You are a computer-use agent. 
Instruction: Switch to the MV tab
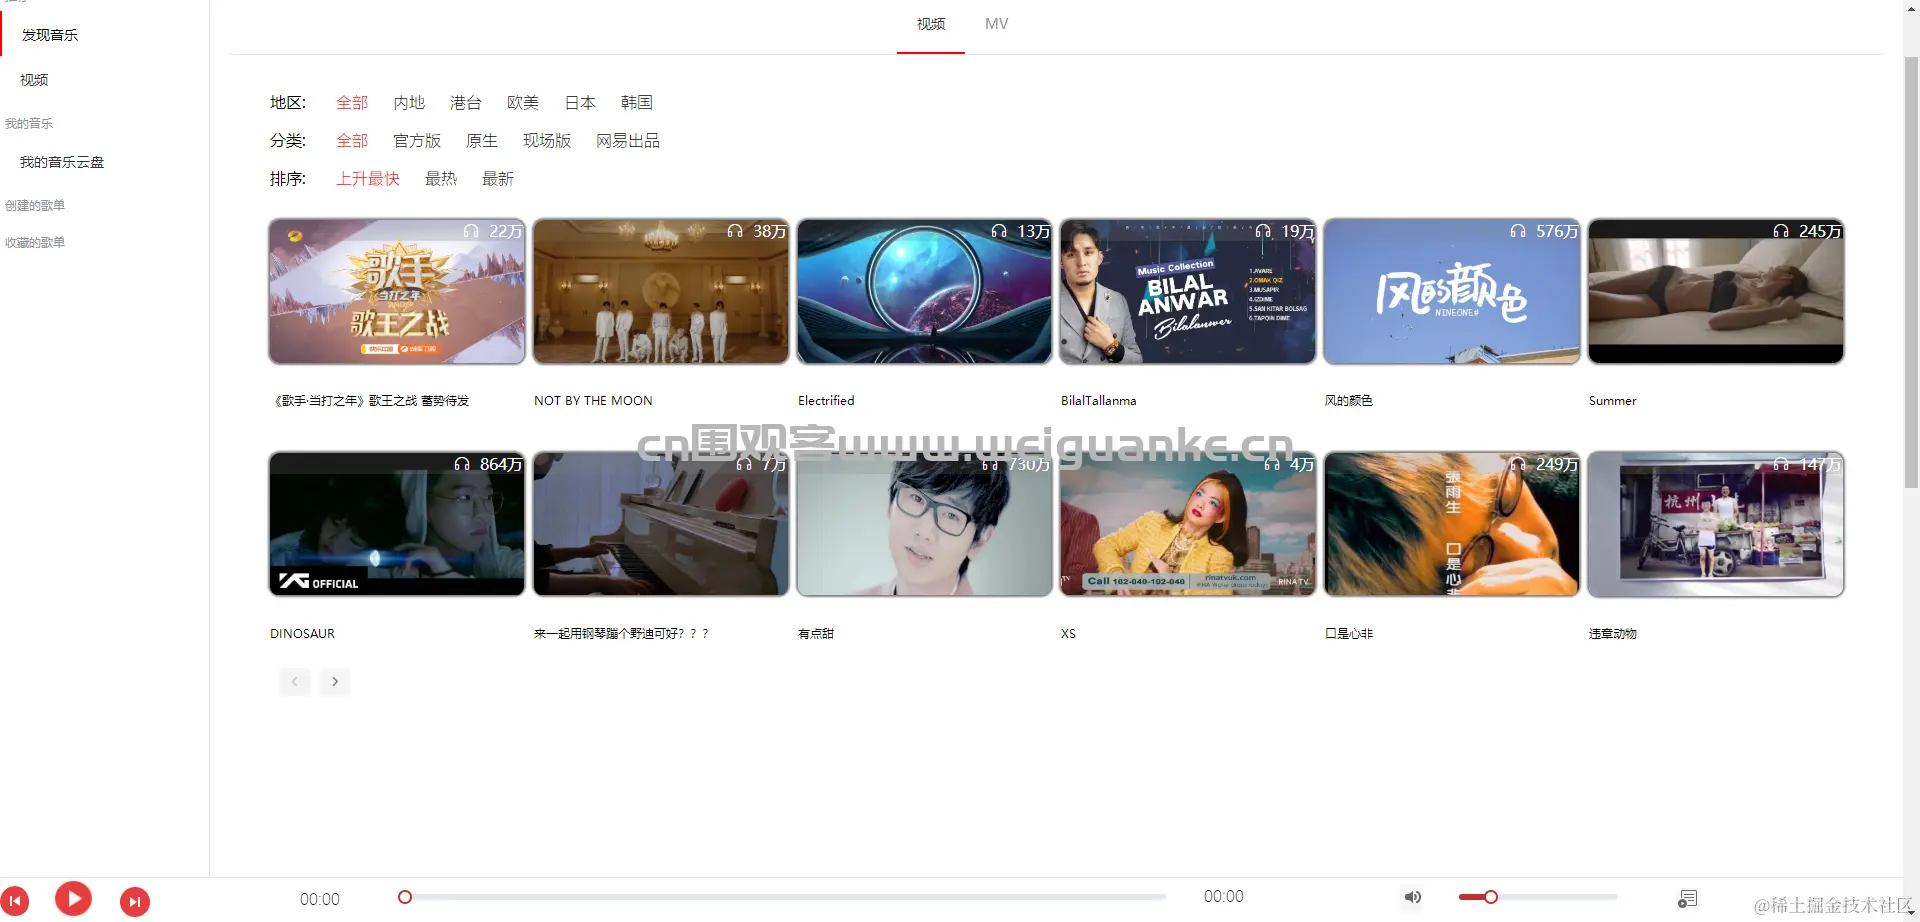pos(997,24)
